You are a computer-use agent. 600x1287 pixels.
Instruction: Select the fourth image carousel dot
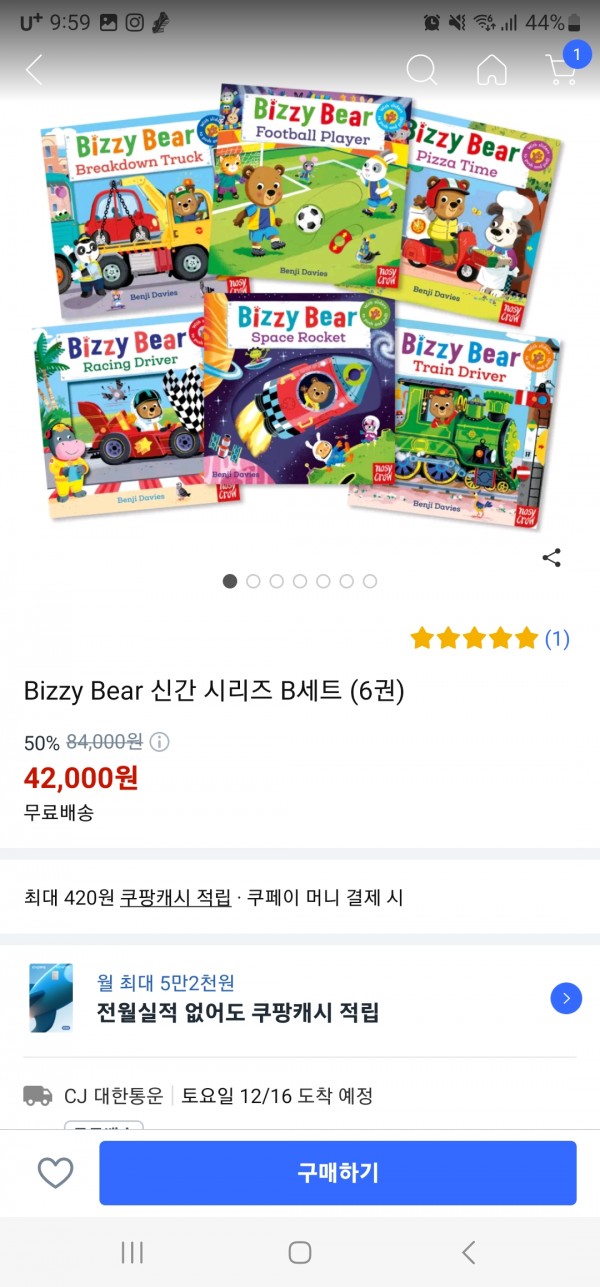300,581
